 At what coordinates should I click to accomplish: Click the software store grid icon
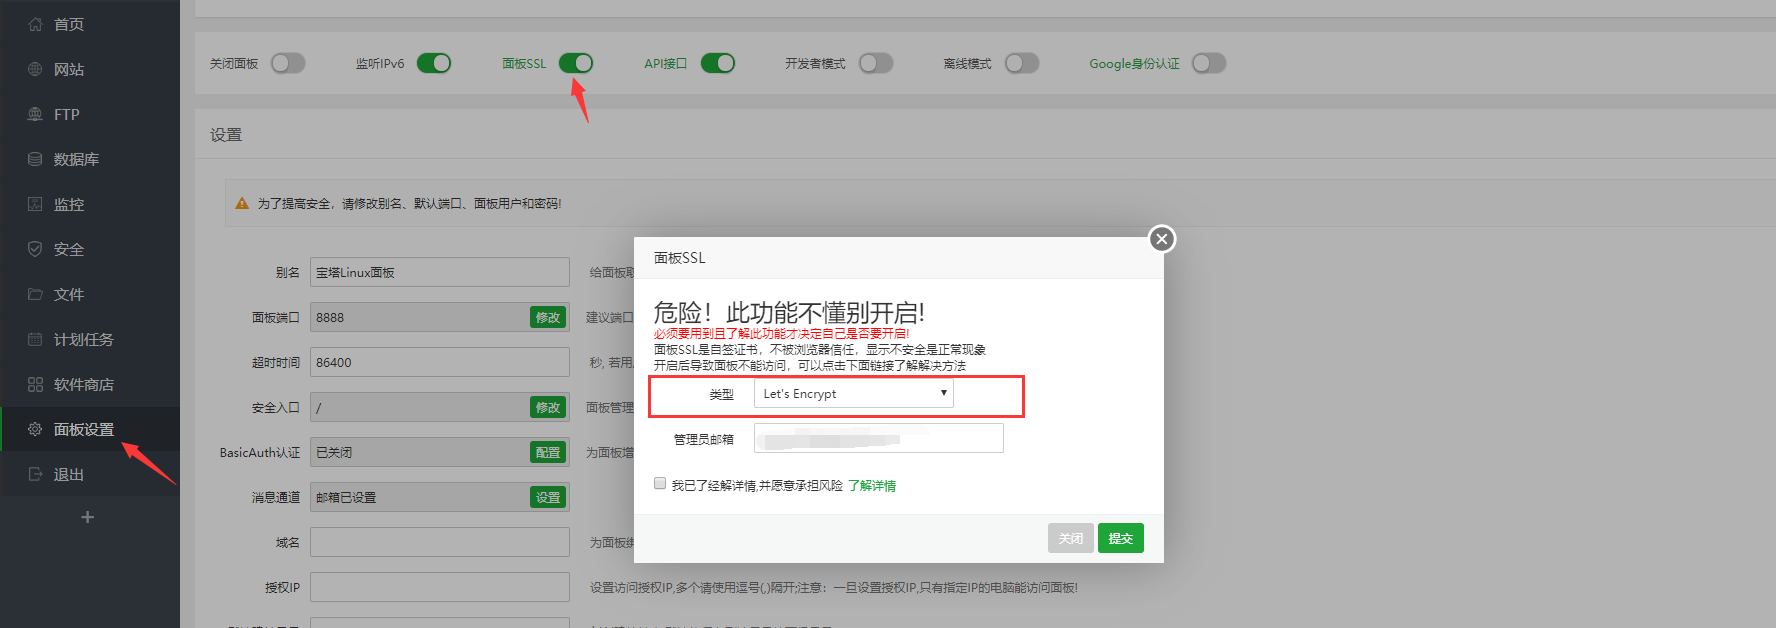[x=35, y=384]
